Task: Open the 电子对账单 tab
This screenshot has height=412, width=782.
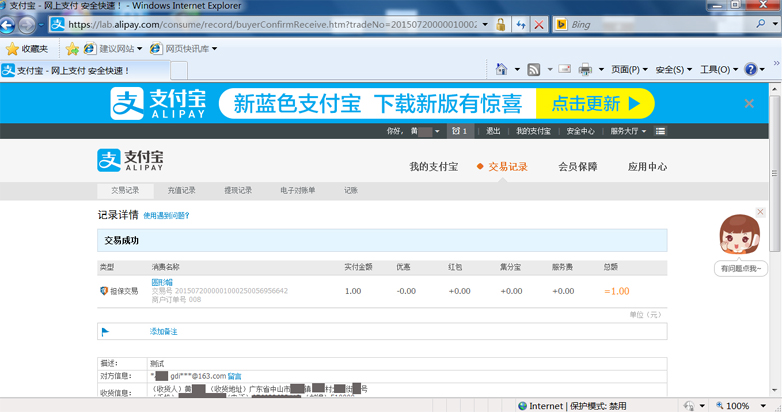Action: click(x=297, y=190)
